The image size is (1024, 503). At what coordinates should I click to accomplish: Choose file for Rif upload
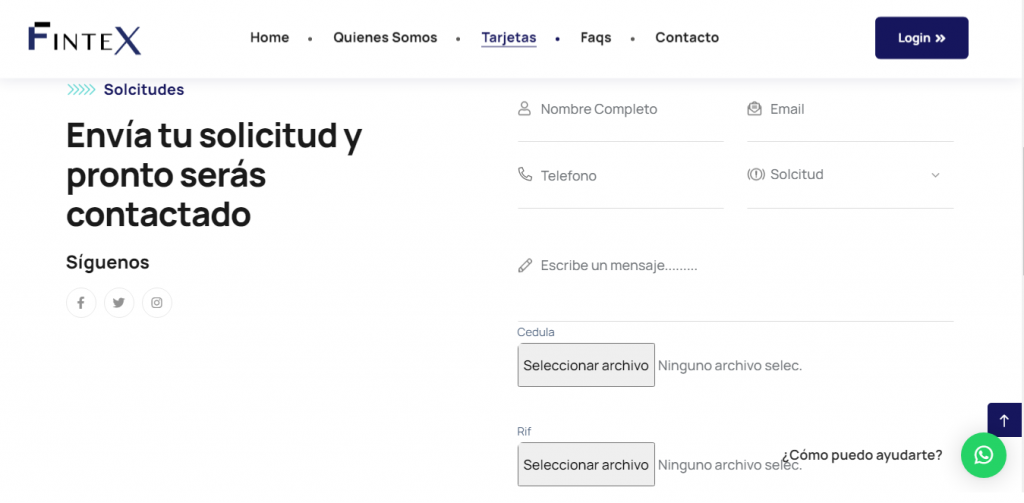(586, 464)
